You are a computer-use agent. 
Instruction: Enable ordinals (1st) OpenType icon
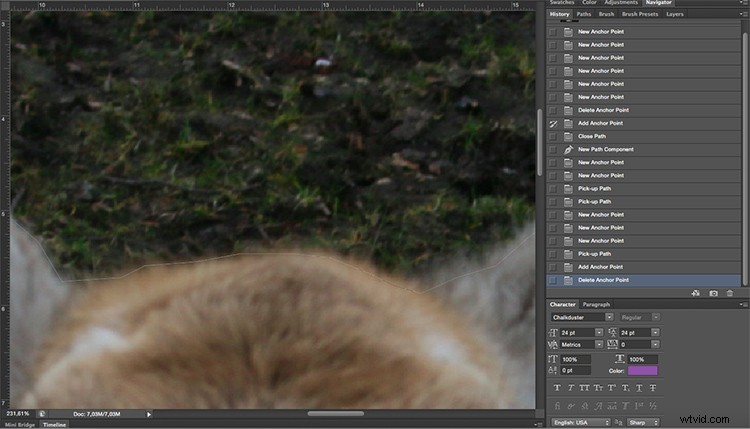(639, 406)
